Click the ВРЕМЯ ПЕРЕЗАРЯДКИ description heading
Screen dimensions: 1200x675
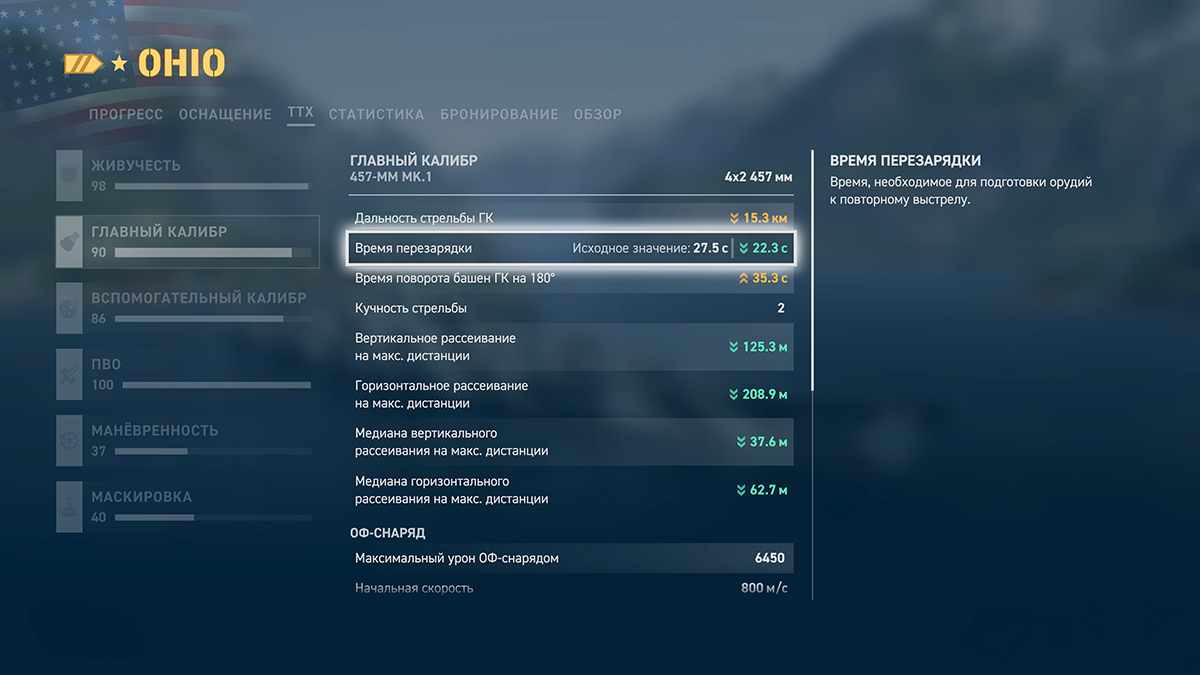click(906, 160)
